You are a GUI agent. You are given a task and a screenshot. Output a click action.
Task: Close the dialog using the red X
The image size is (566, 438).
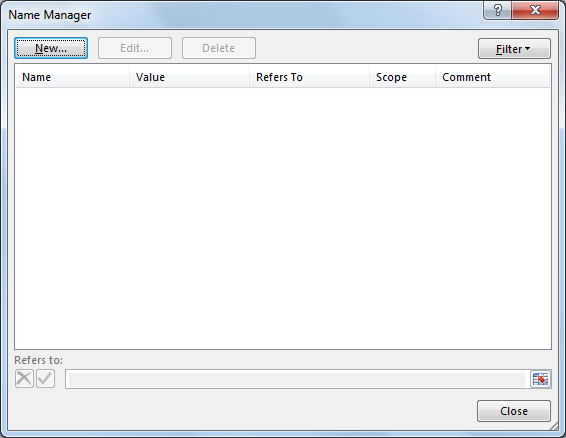[535, 10]
